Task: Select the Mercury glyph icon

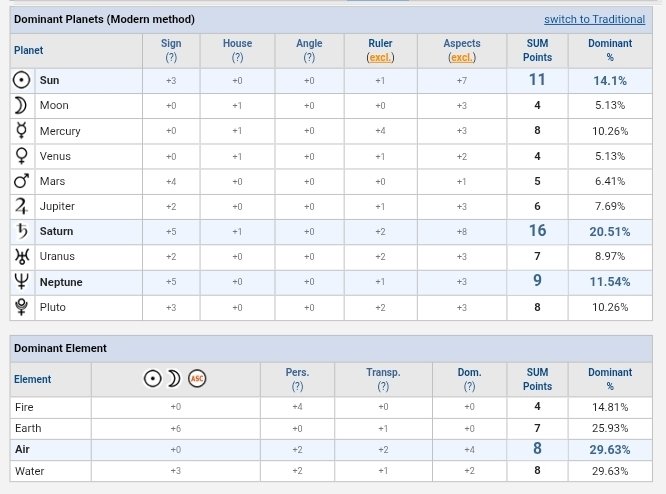Action: coord(21,130)
